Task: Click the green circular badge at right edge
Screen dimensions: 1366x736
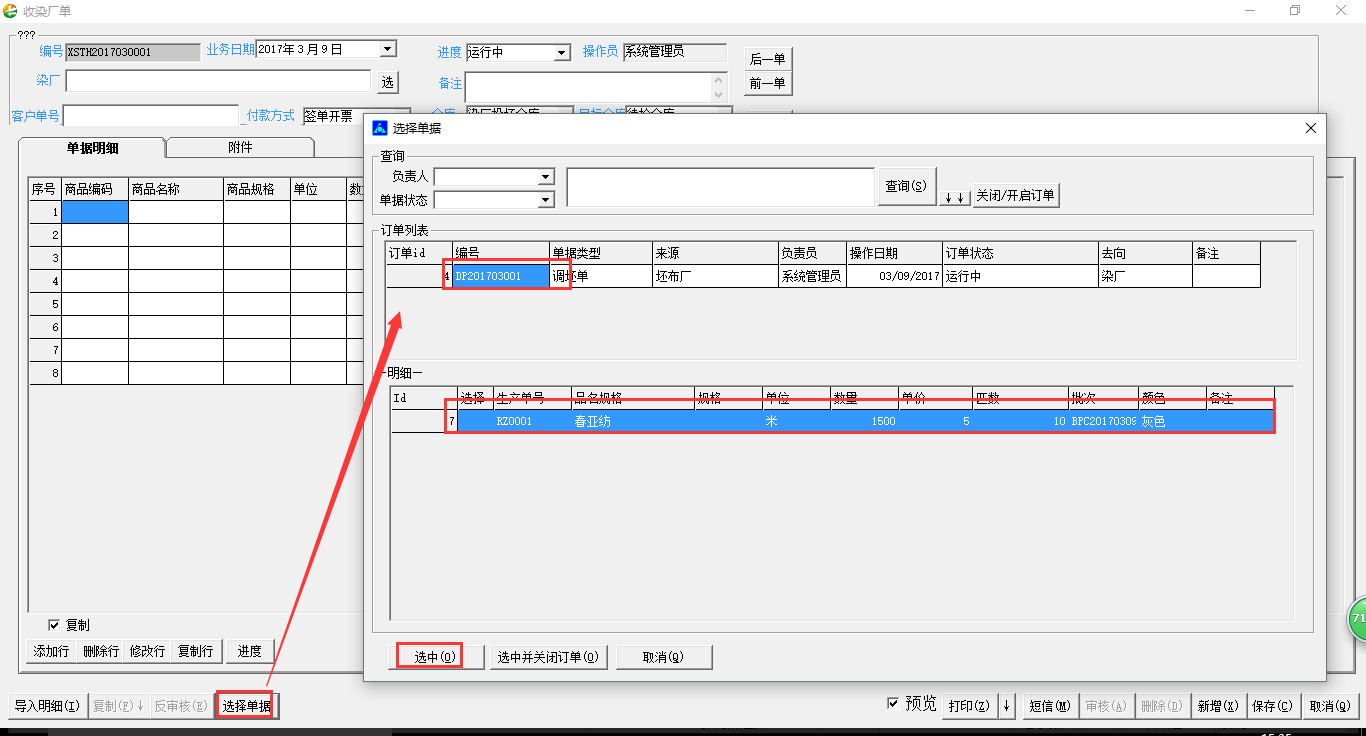Action: point(1357,619)
